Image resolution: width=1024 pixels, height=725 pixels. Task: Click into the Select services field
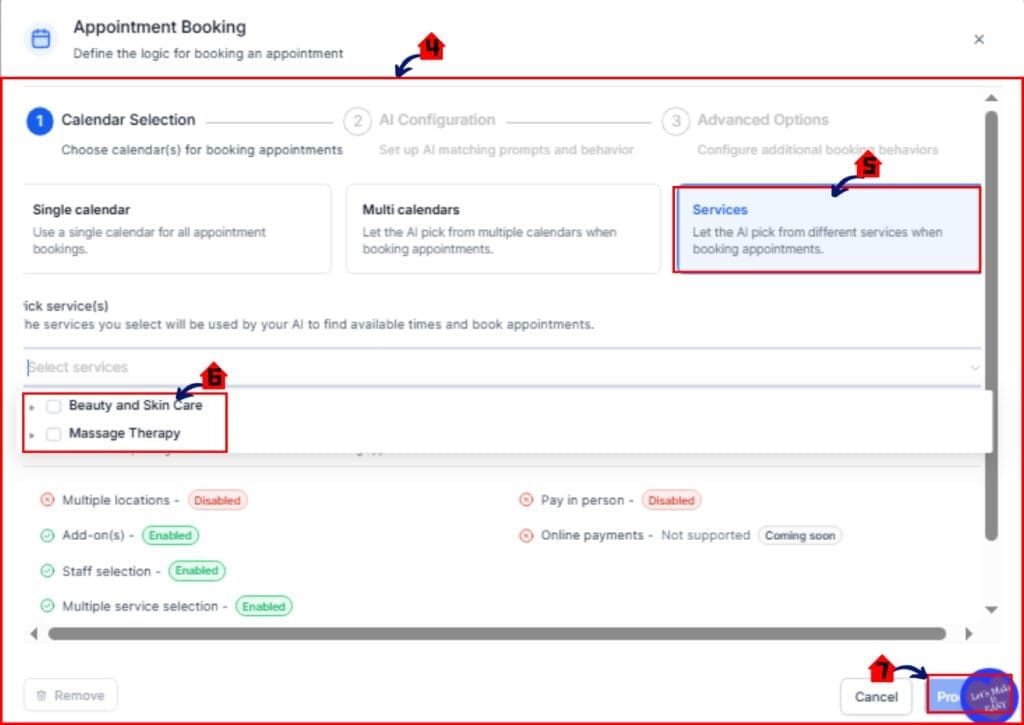click(x=480, y=367)
